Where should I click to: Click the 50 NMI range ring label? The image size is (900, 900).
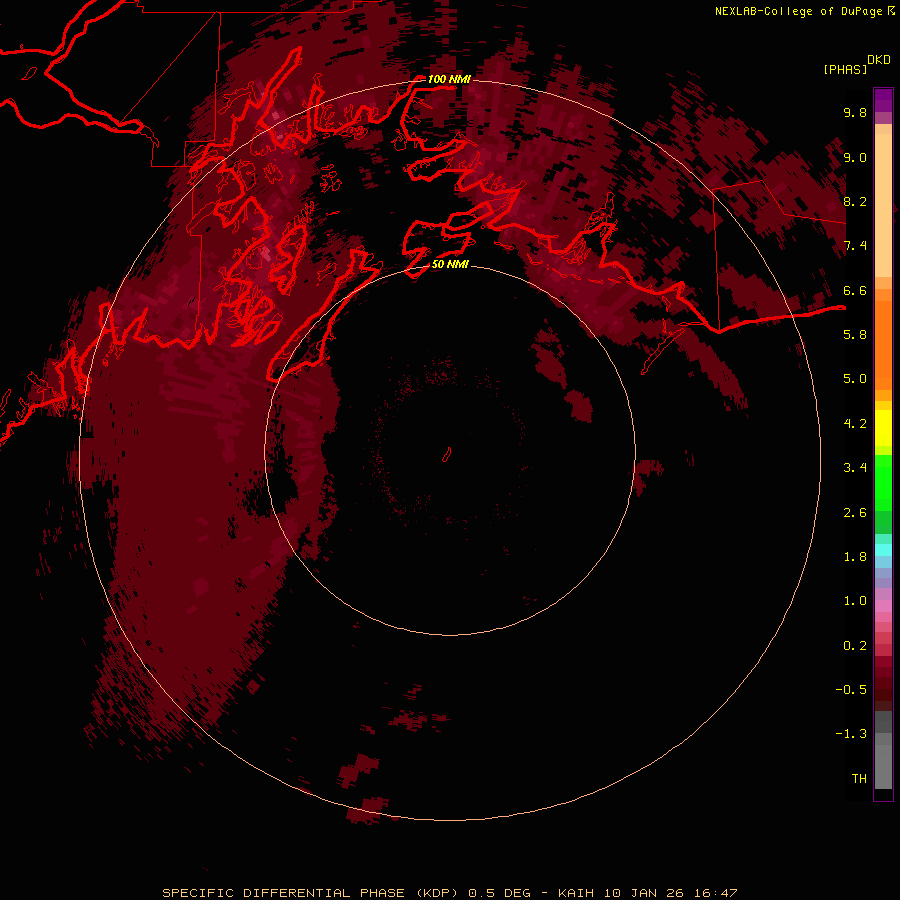click(450, 265)
